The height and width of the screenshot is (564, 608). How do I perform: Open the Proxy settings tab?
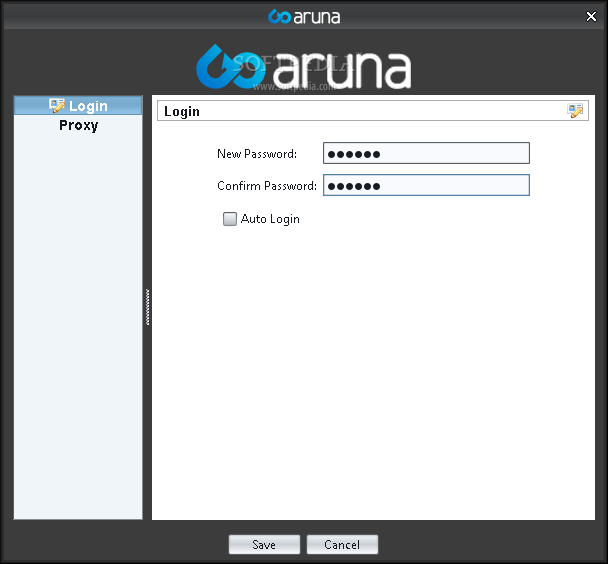(78, 125)
